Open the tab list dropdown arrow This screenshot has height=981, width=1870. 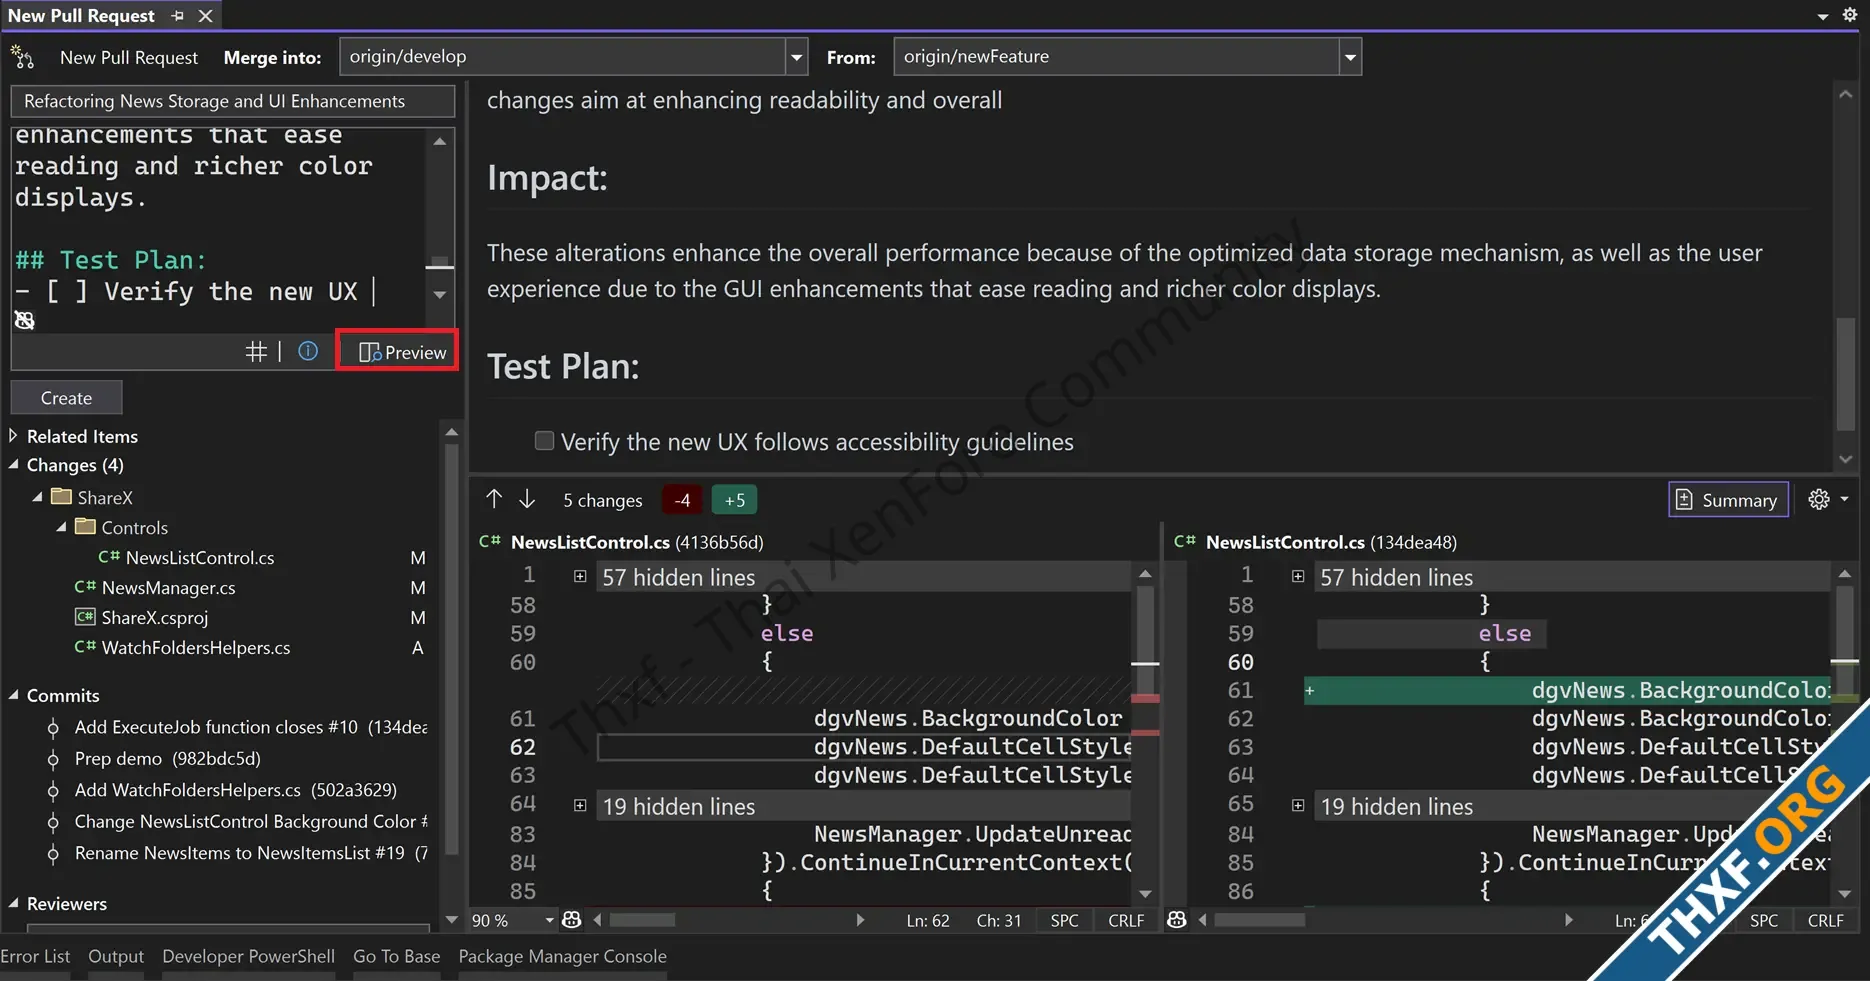(1823, 16)
